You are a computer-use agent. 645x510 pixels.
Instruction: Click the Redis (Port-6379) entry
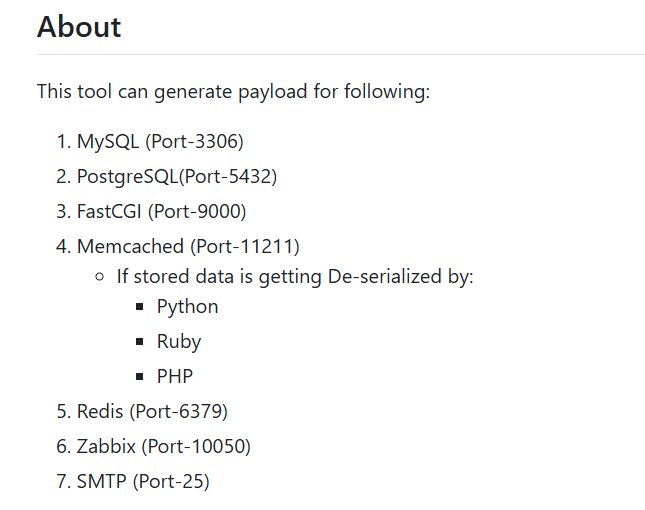click(x=152, y=412)
